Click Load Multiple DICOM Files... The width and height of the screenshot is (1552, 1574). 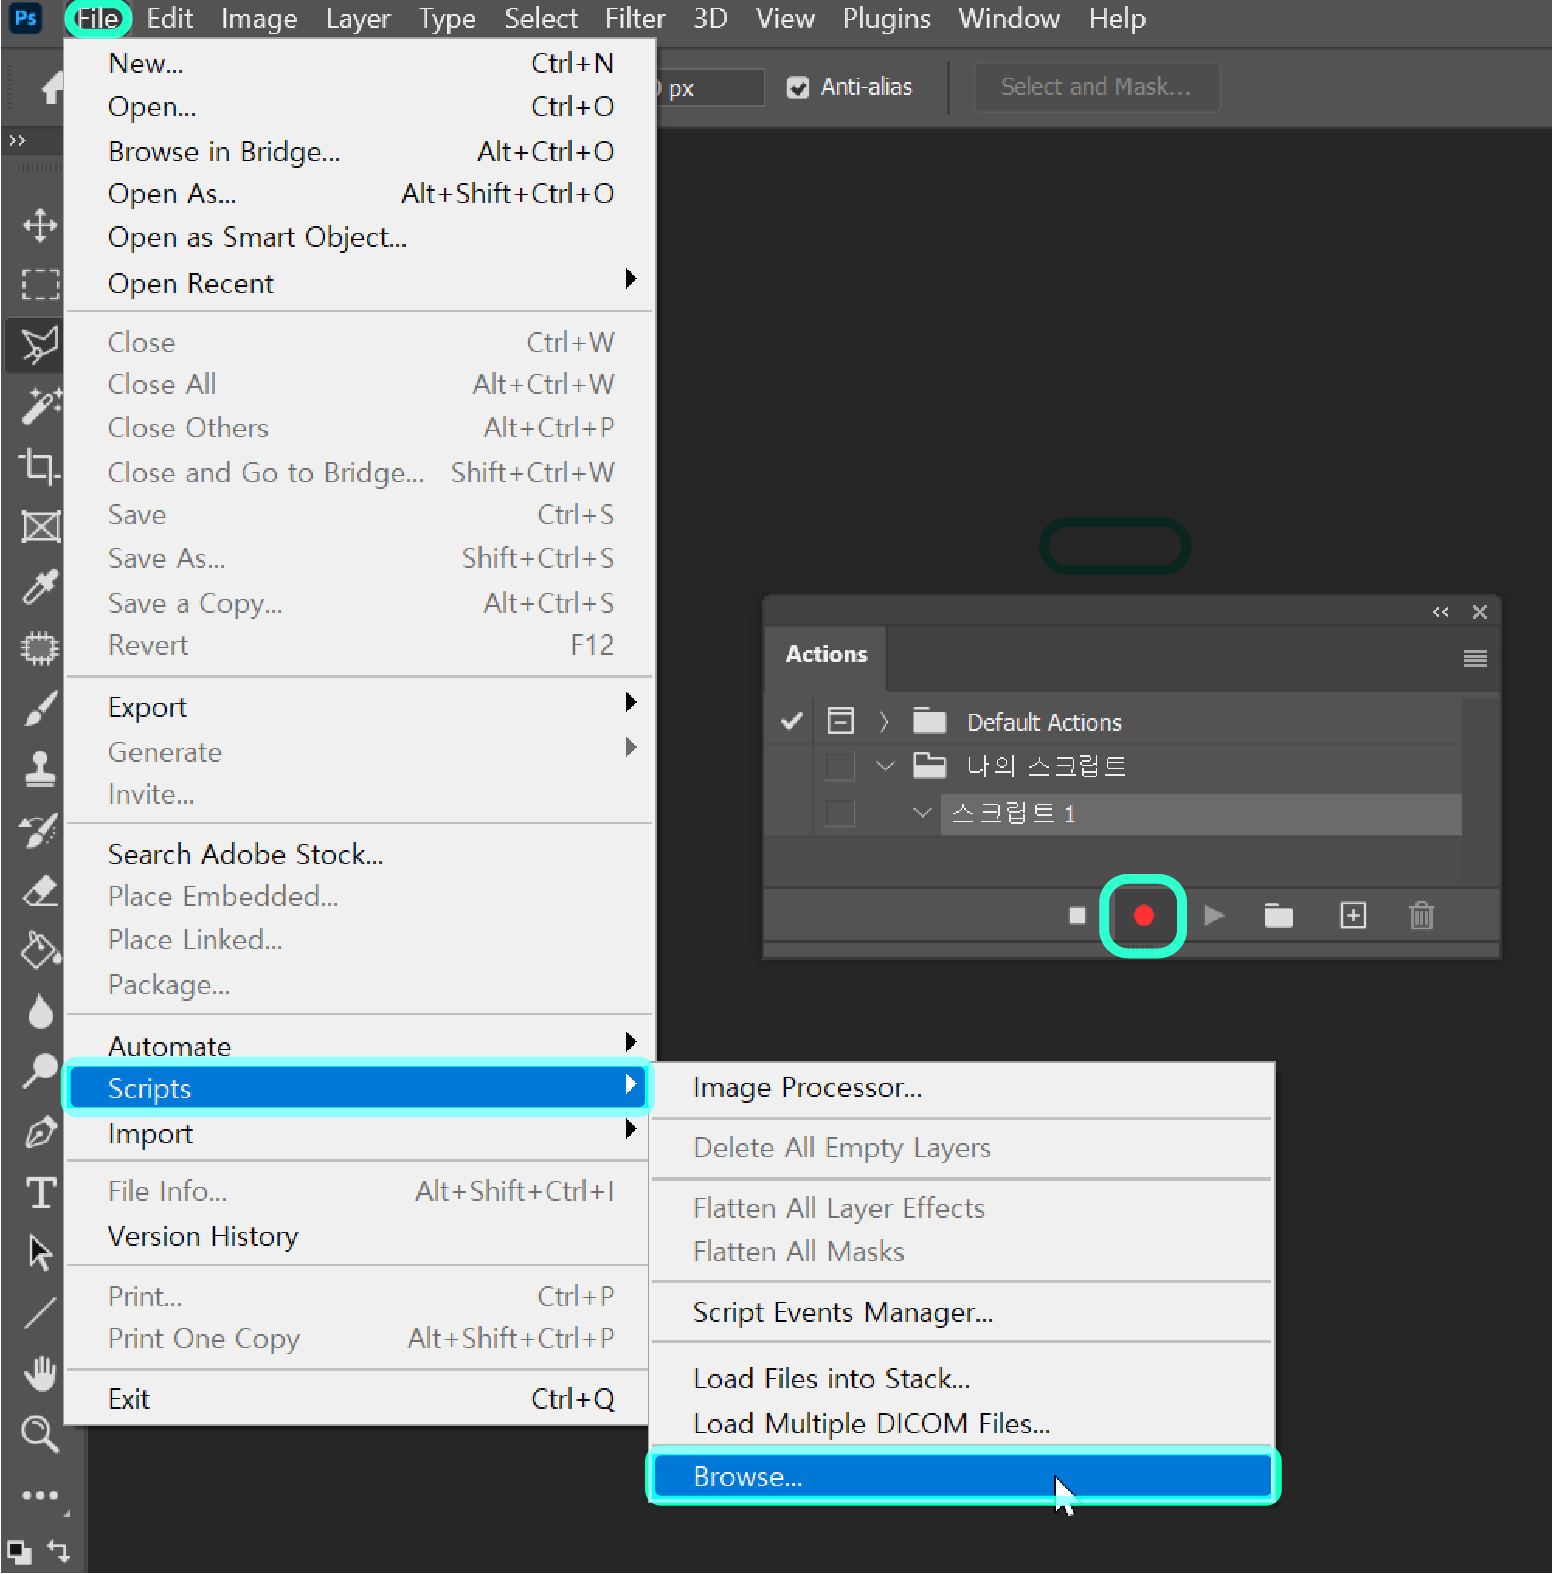[x=962, y=1423]
